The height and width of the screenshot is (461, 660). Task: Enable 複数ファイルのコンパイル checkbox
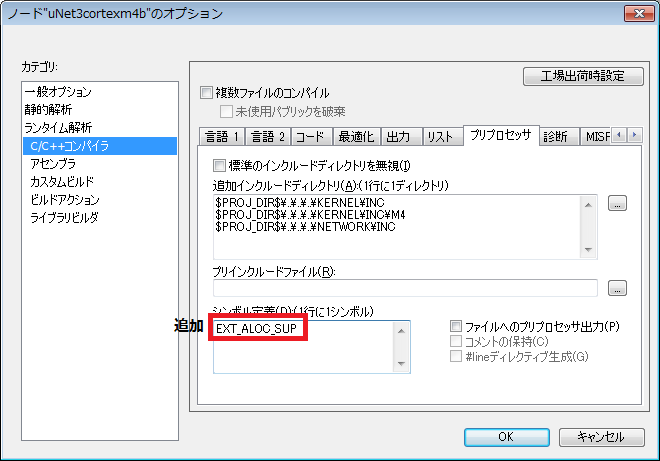207,93
